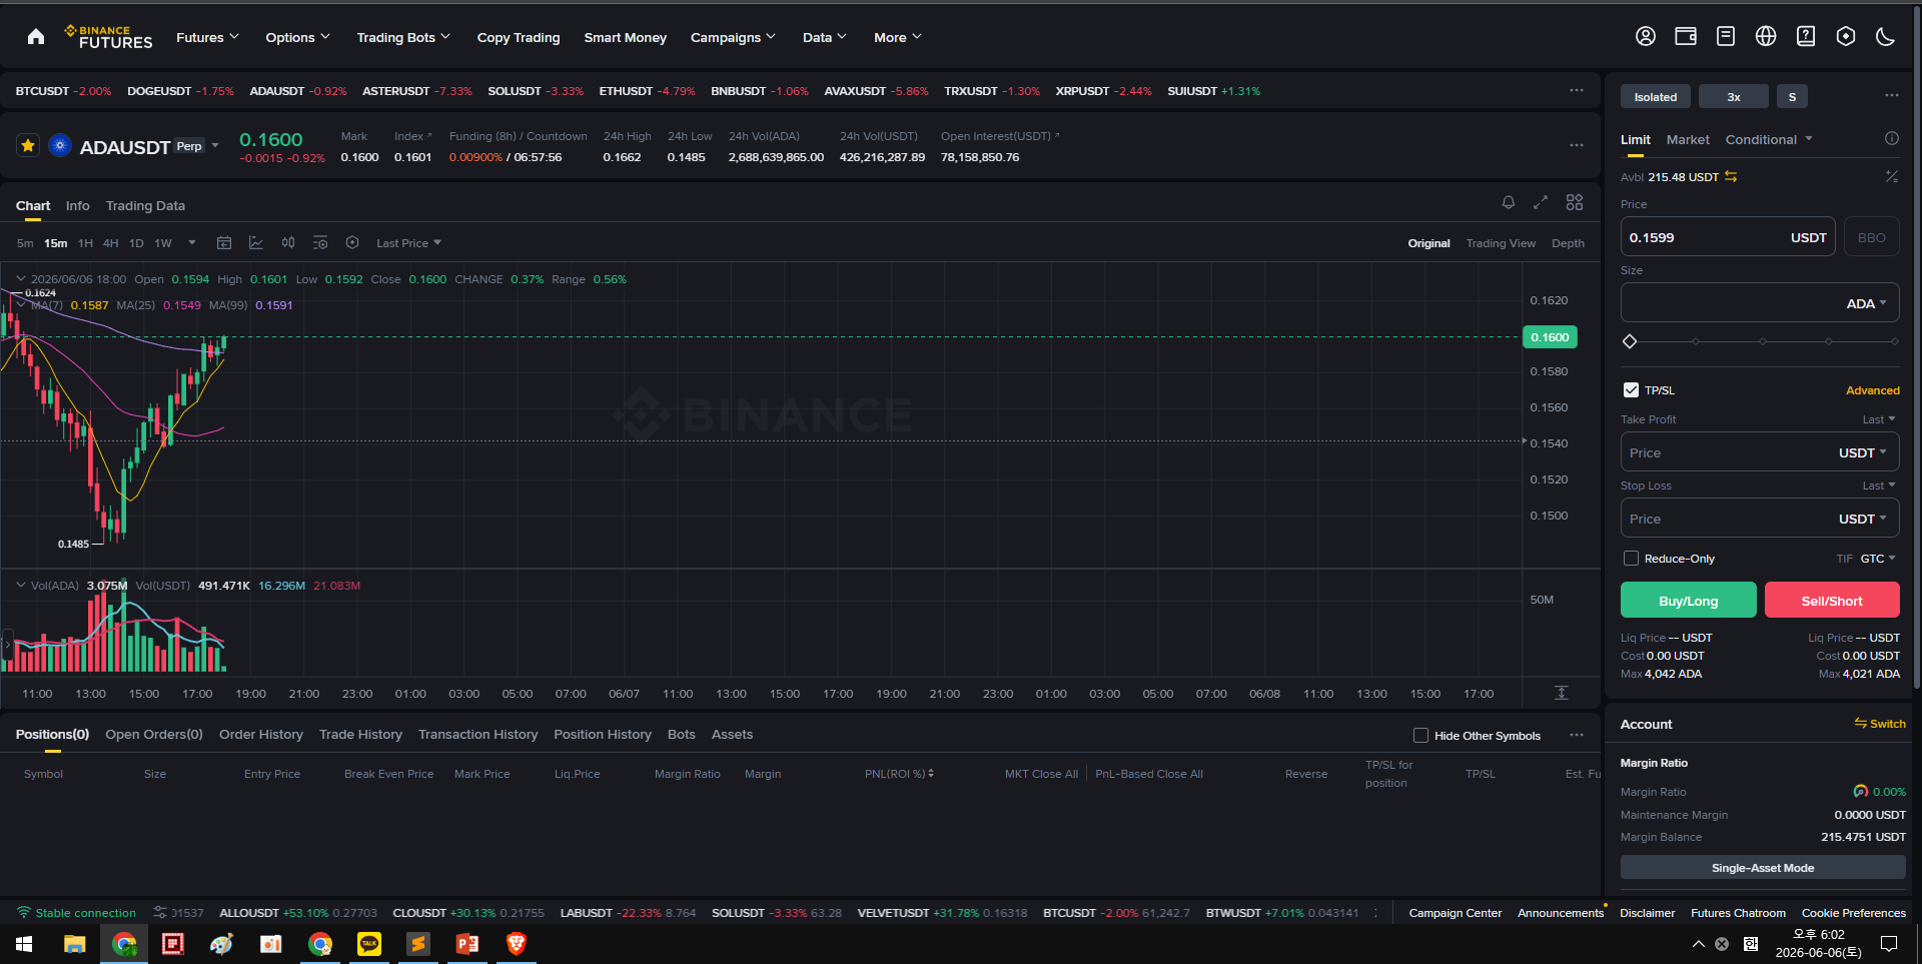This screenshot has height=964, width=1922.
Task: Open the order form info icon
Action: [1891, 139]
